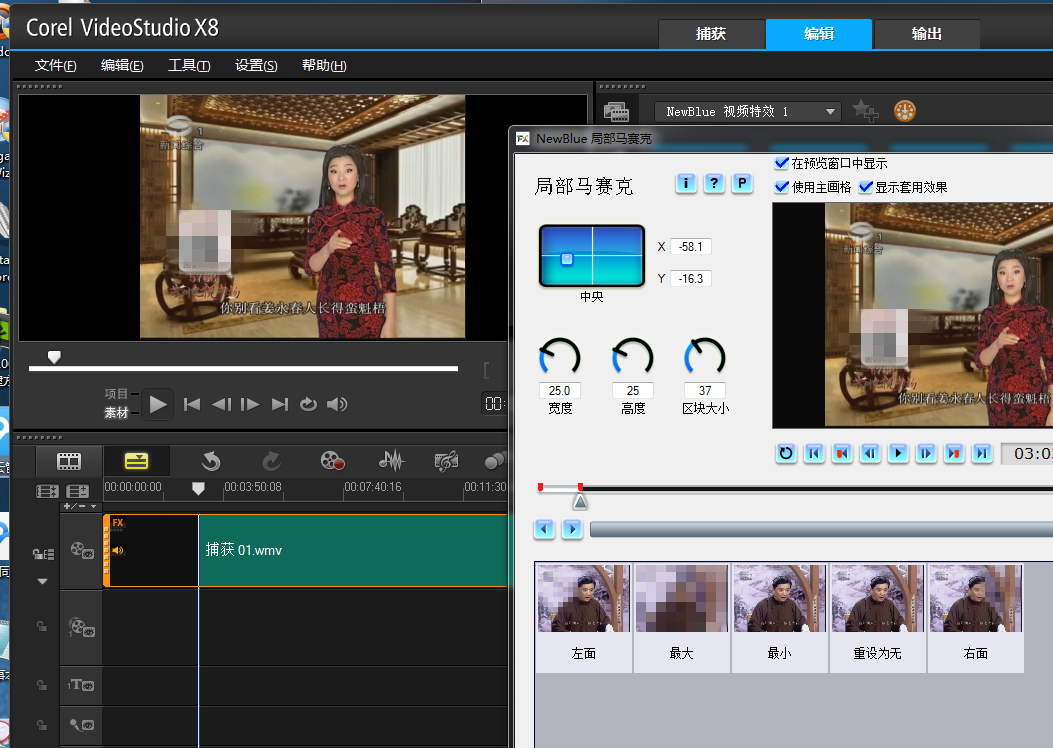
Task: Go to next keyframe in NewBlue preview
Action: pyautogui.click(x=954, y=453)
